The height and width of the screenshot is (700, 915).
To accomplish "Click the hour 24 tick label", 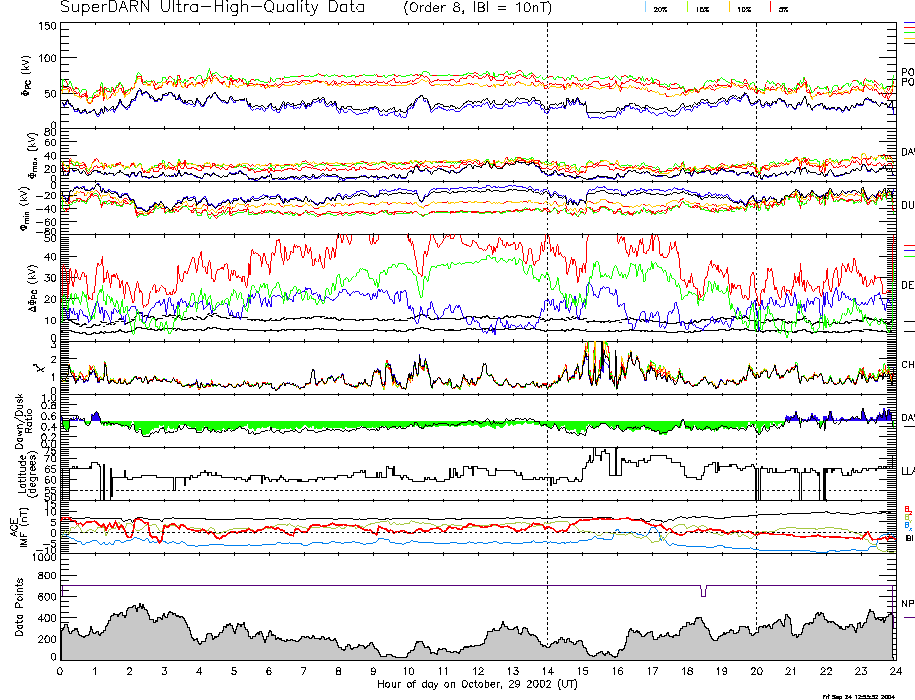I will click(894, 672).
